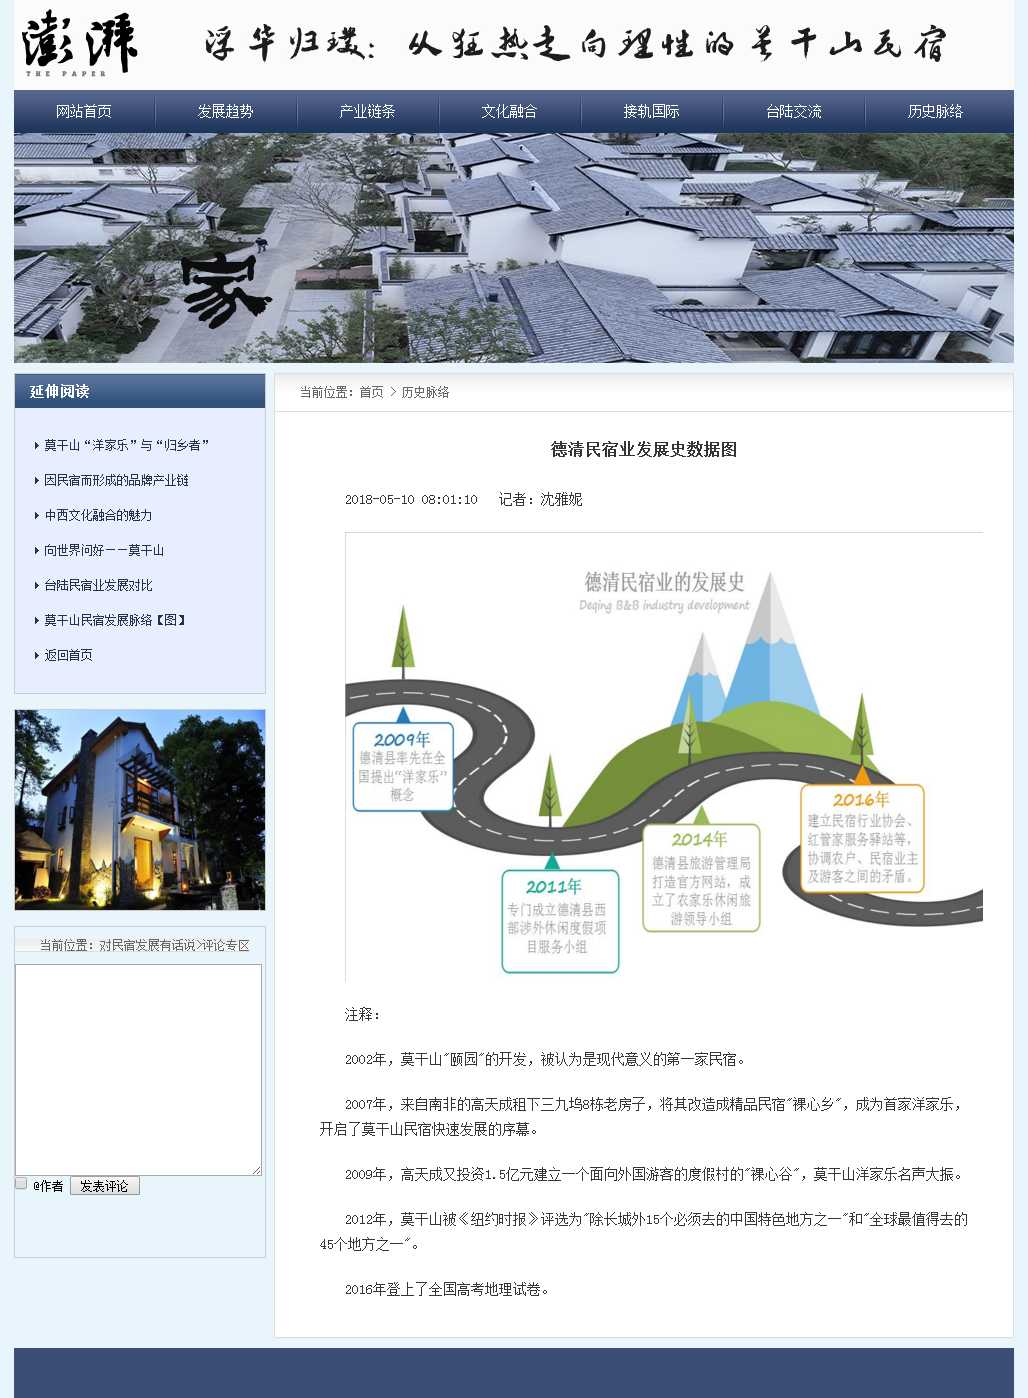Image resolution: width=1028 pixels, height=1398 pixels.
Task: Go to 产业链条 navigation tab
Action: pos(368,112)
